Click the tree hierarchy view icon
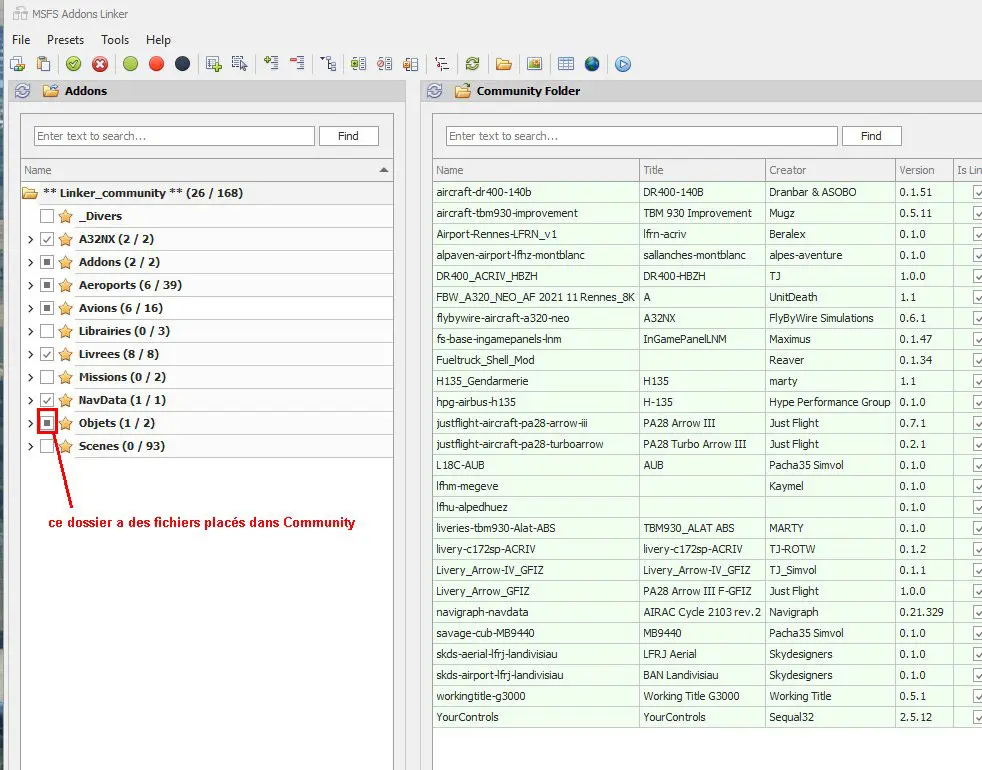The image size is (982, 770). click(x=328, y=64)
